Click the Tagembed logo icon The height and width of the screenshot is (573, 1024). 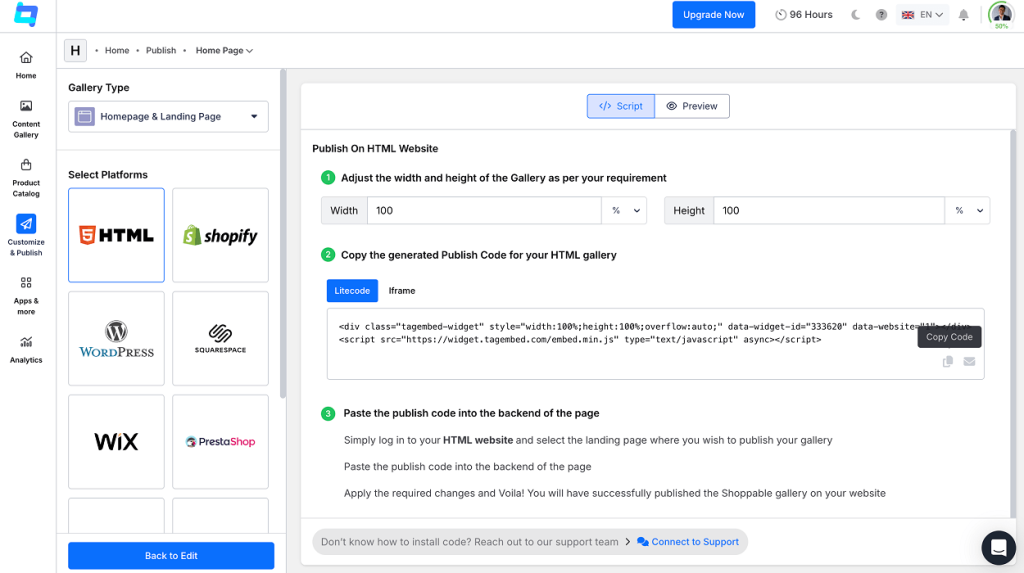click(x=26, y=14)
